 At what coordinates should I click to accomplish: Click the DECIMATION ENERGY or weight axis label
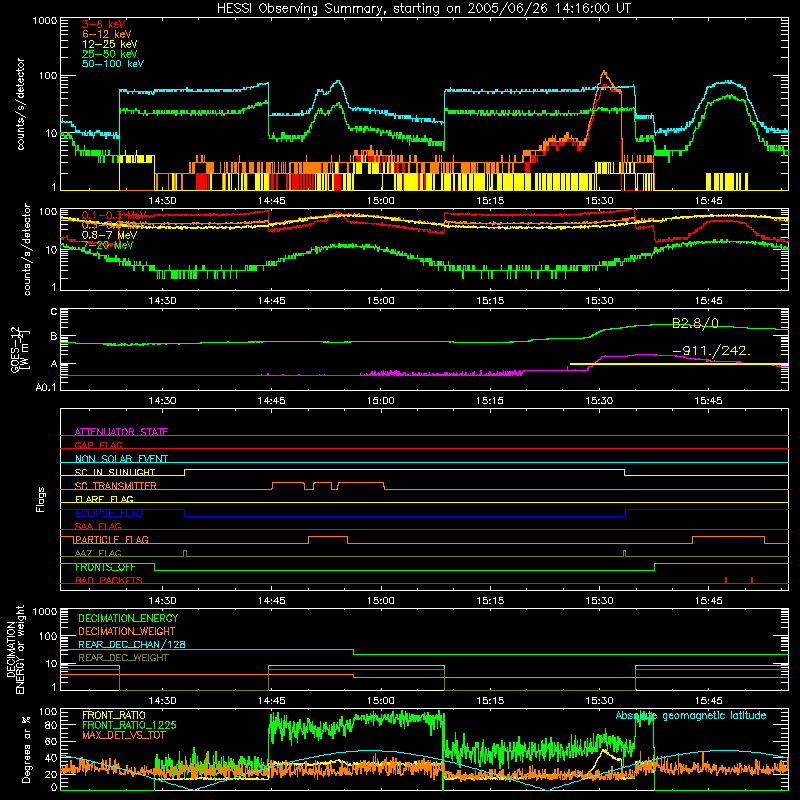tap(15, 650)
